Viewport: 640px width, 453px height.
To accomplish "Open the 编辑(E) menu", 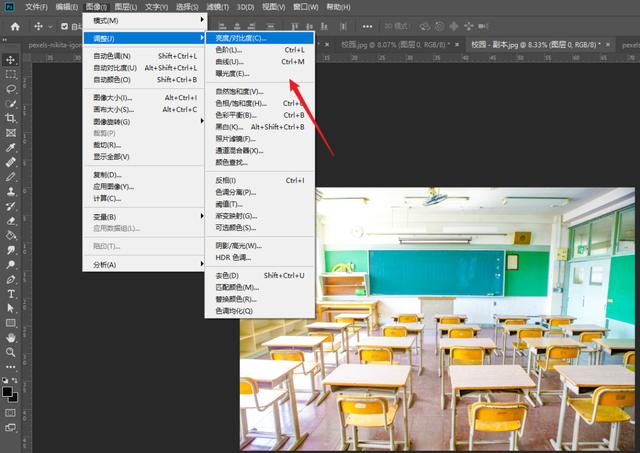I will point(67,7).
